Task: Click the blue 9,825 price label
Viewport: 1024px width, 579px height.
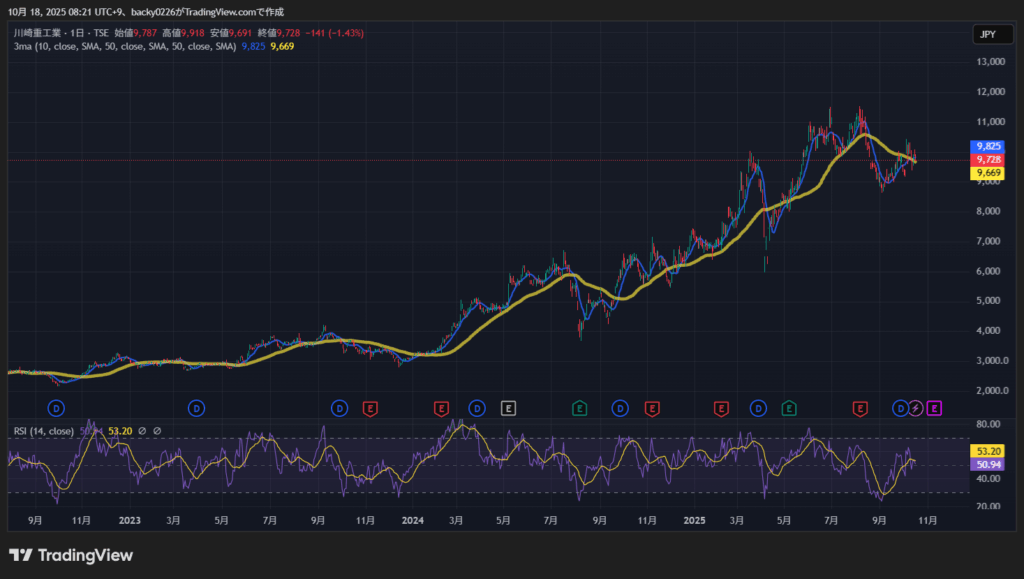Action: [x=989, y=146]
